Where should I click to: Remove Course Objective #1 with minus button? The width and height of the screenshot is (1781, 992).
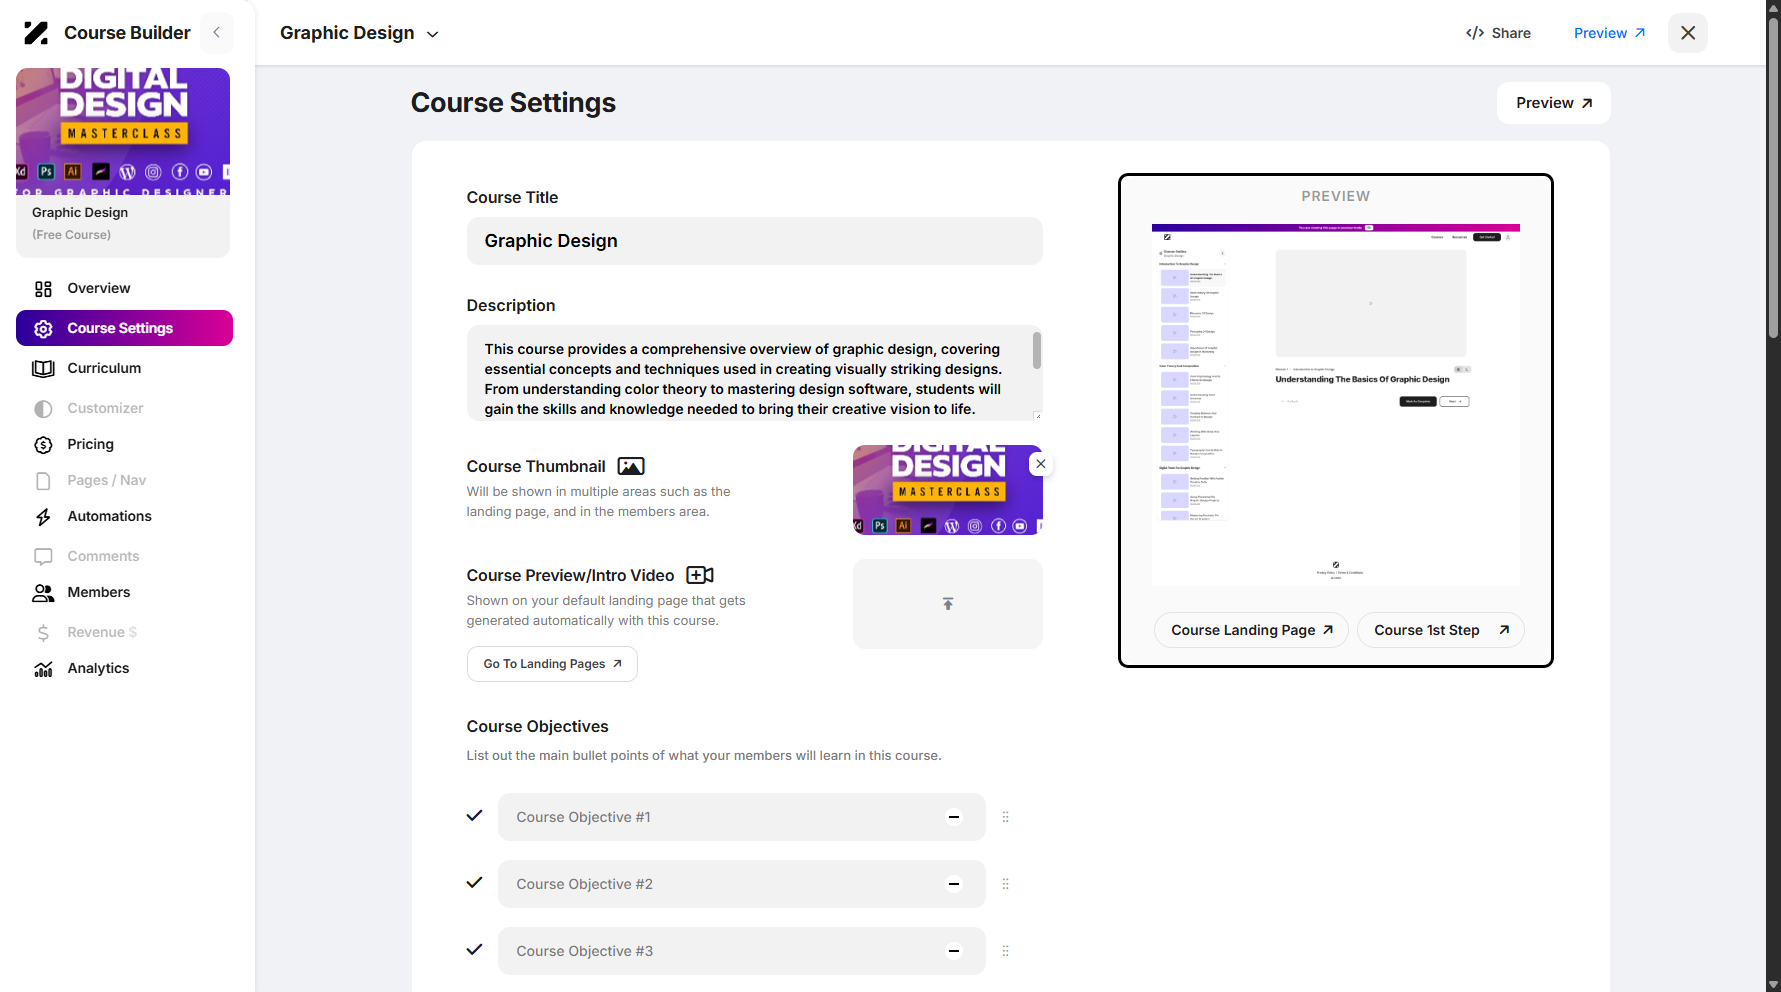(x=954, y=817)
